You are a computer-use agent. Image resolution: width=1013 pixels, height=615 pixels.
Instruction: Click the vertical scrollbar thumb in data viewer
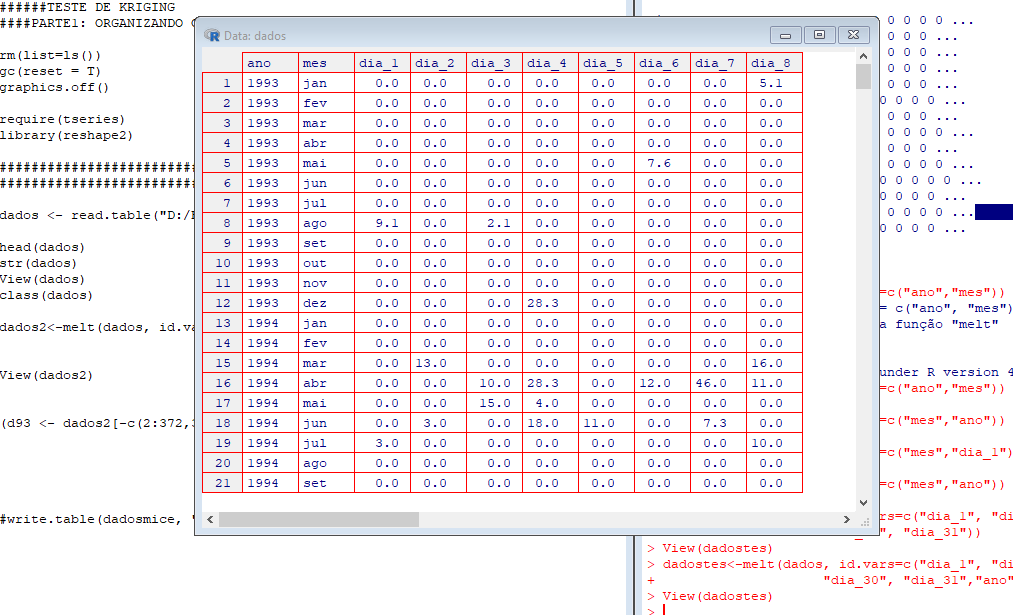[863, 76]
